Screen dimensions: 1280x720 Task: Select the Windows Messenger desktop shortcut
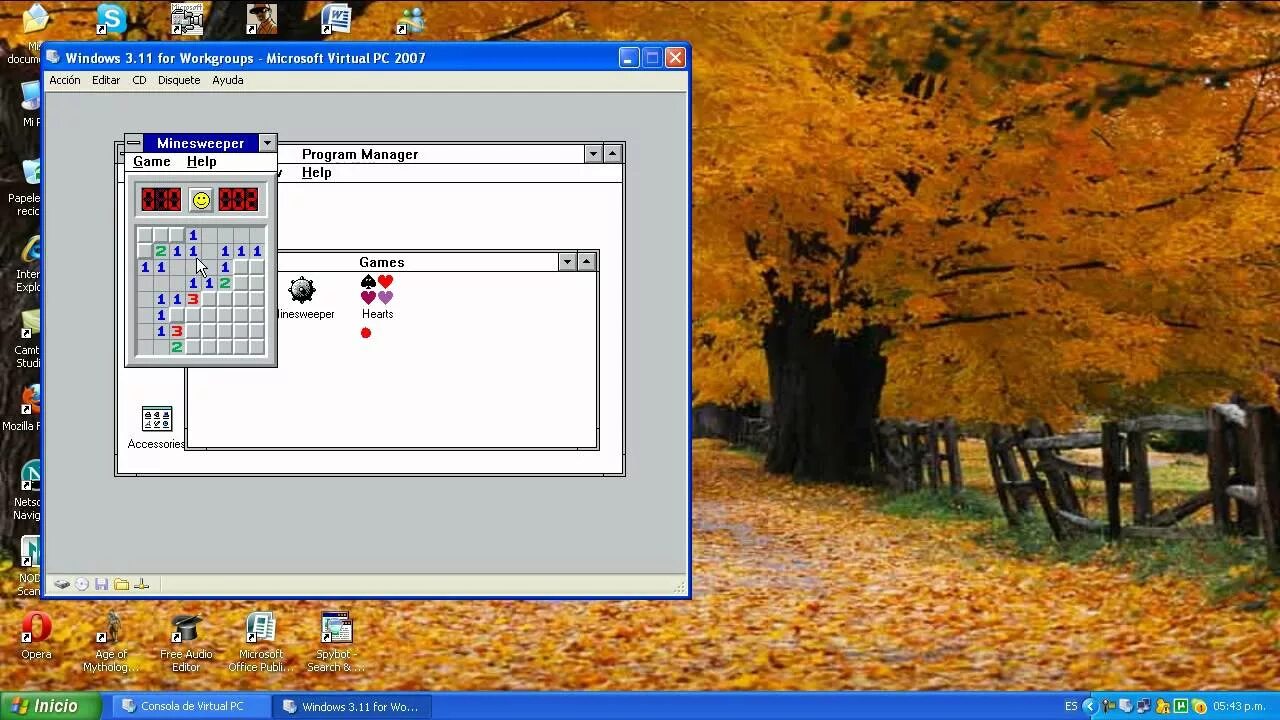click(x=411, y=18)
